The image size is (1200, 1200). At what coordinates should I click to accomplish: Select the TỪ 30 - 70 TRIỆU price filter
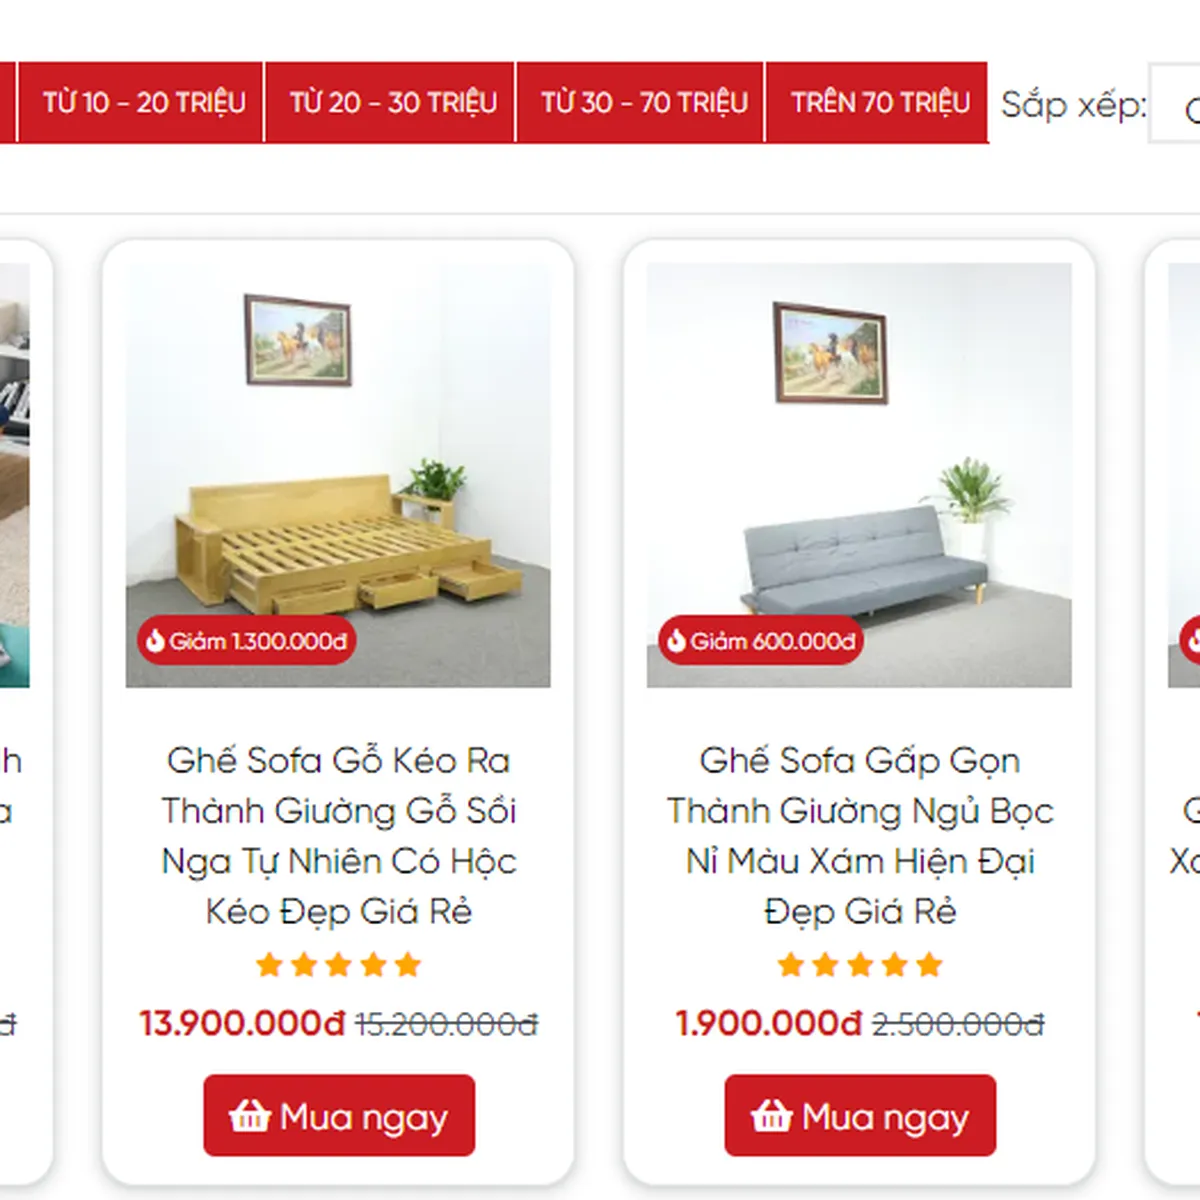(x=642, y=102)
